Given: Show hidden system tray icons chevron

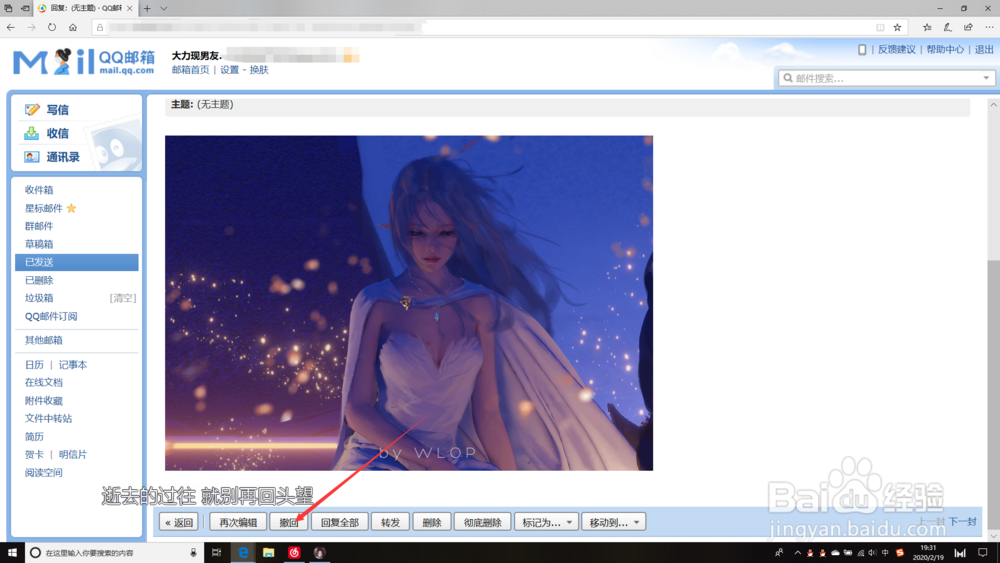Looking at the screenshot, I should pos(797,553).
